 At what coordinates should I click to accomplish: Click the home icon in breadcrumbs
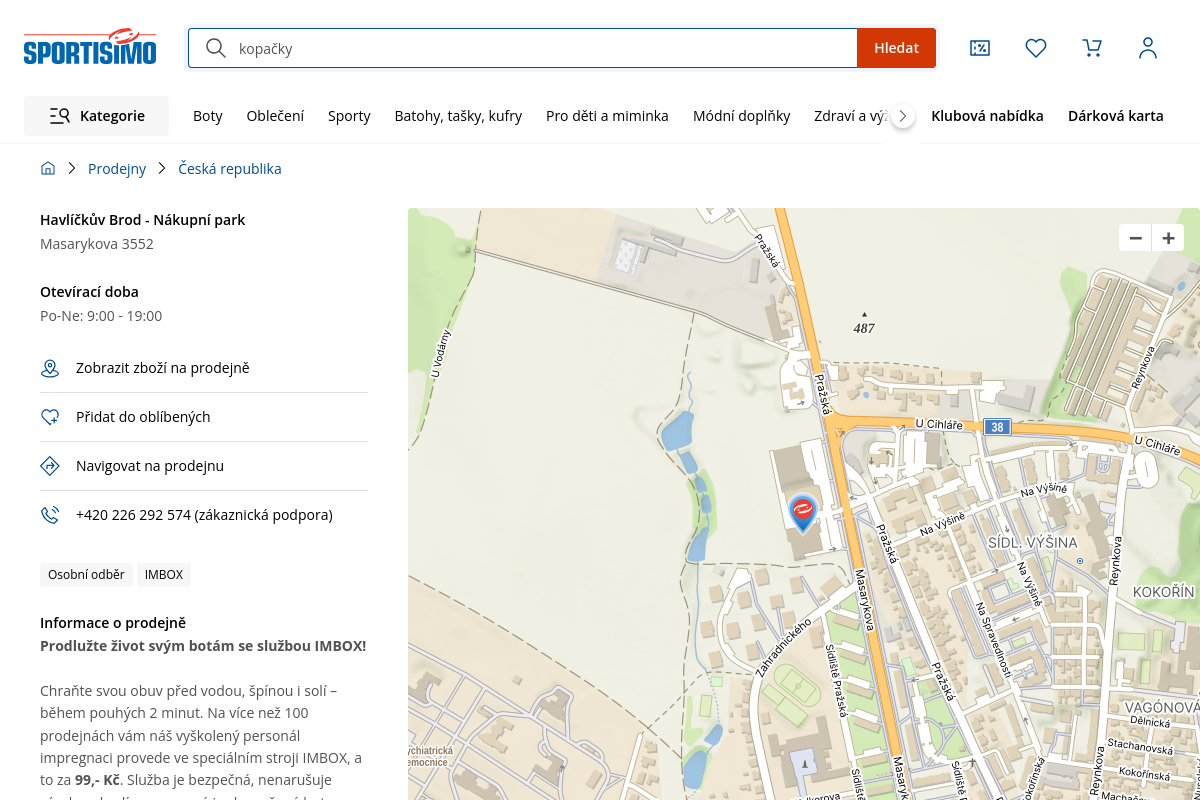click(48, 169)
